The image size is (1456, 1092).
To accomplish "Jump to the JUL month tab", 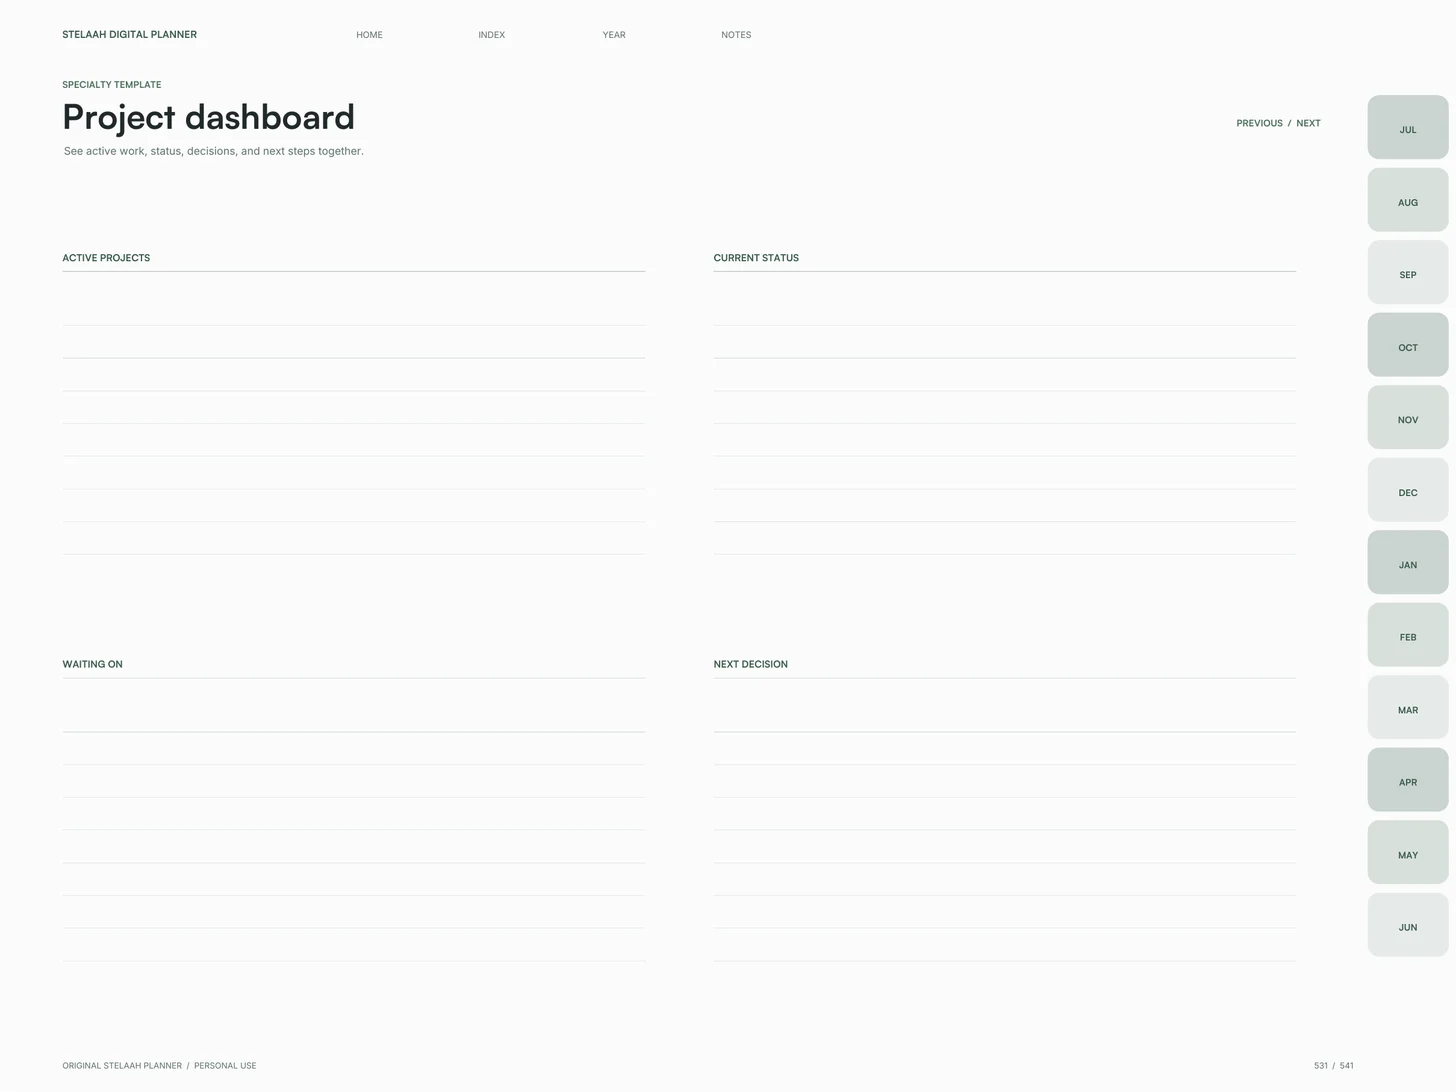I will click(x=1408, y=127).
